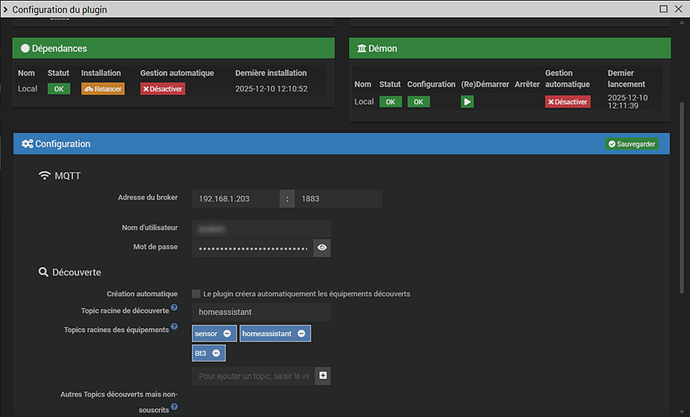Image resolution: width=690 pixels, height=417 pixels.
Task: Click the Dépendances panel header
Action: click(173, 48)
